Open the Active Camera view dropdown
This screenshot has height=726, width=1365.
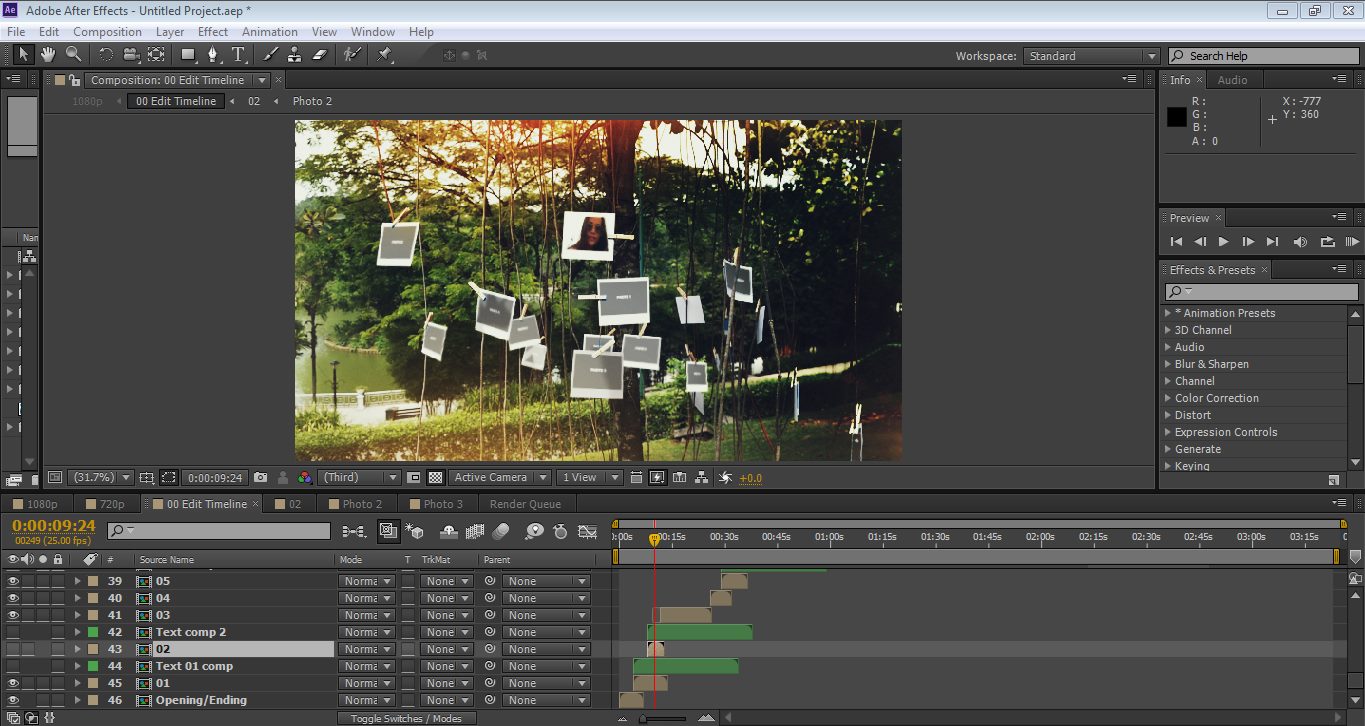[x=500, y=478]
